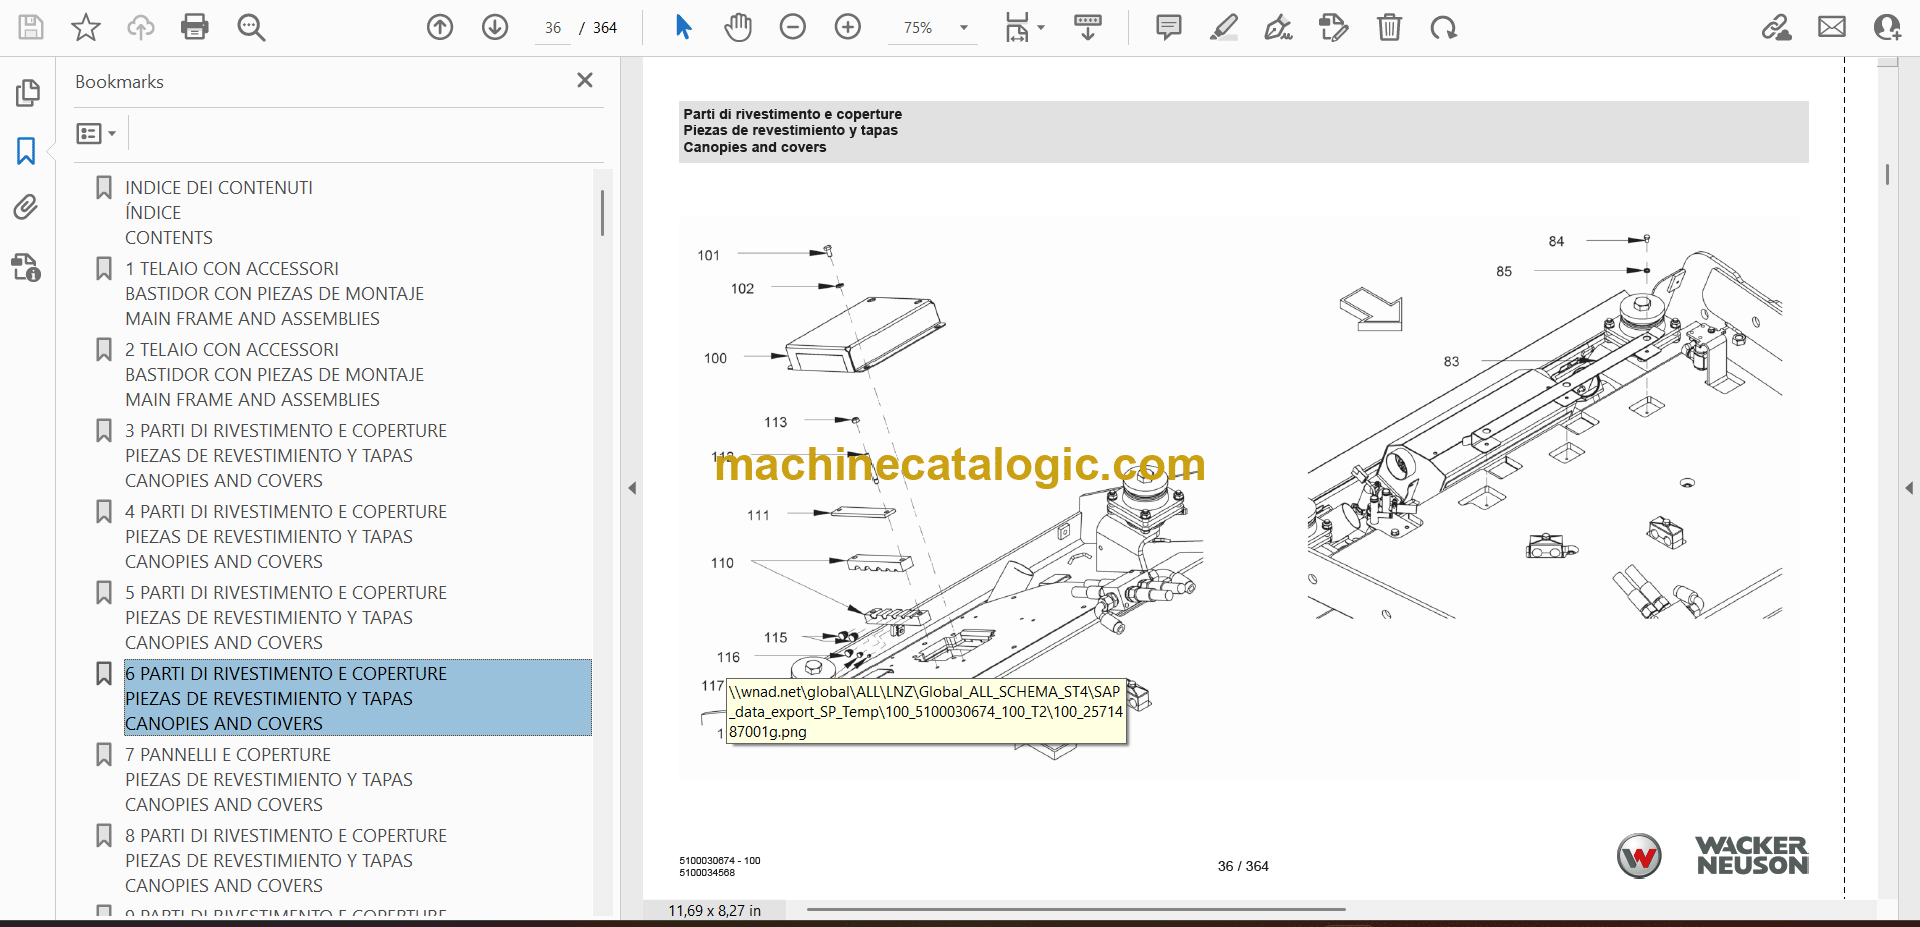Expand the right tools pane arrow
Screen dimensions: 1920x927
[1909, 488]
